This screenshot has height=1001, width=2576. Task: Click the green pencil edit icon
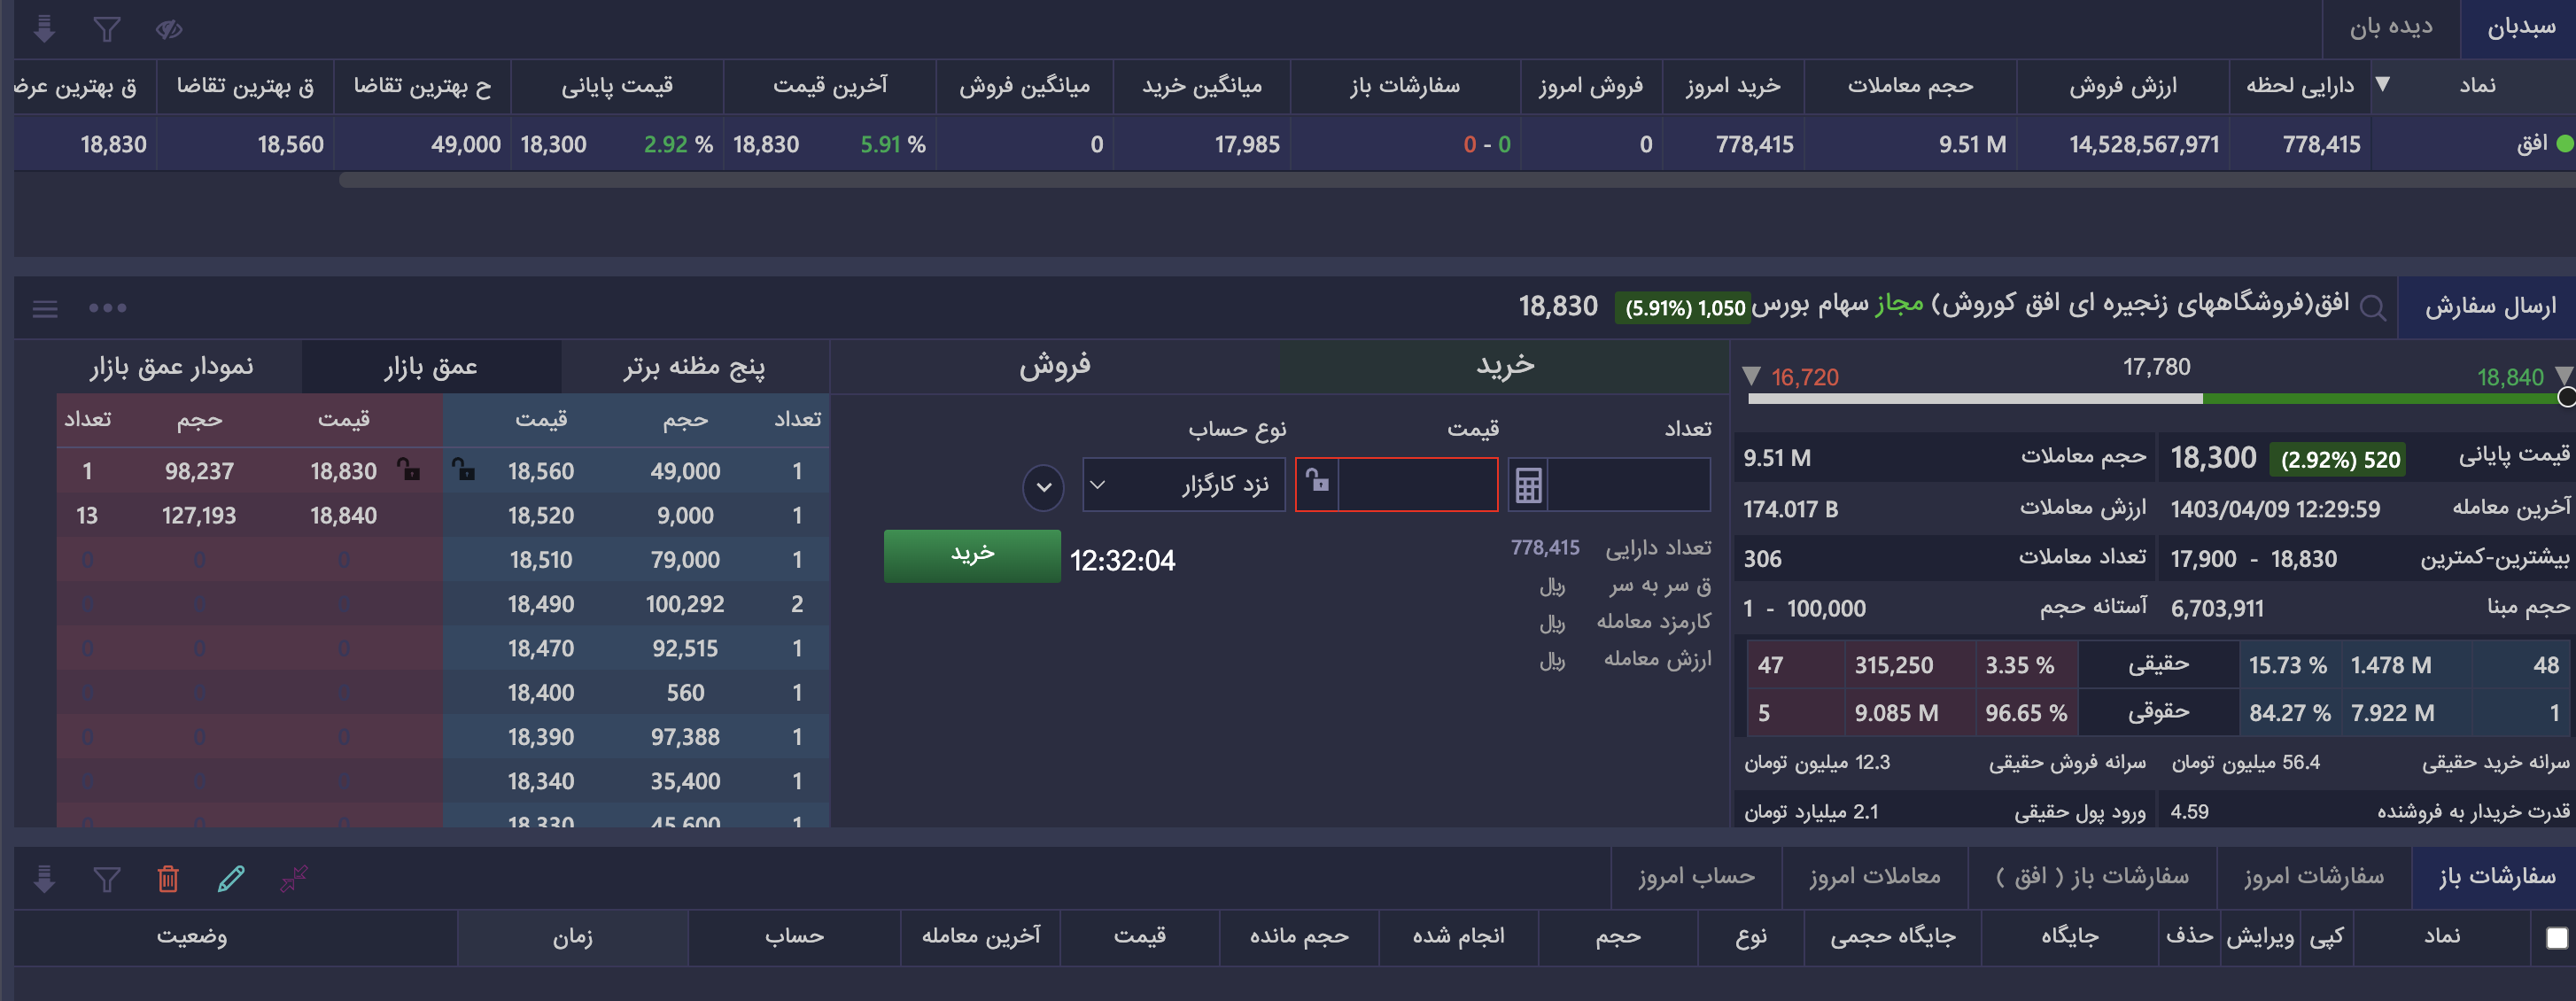tap(231, 878)
